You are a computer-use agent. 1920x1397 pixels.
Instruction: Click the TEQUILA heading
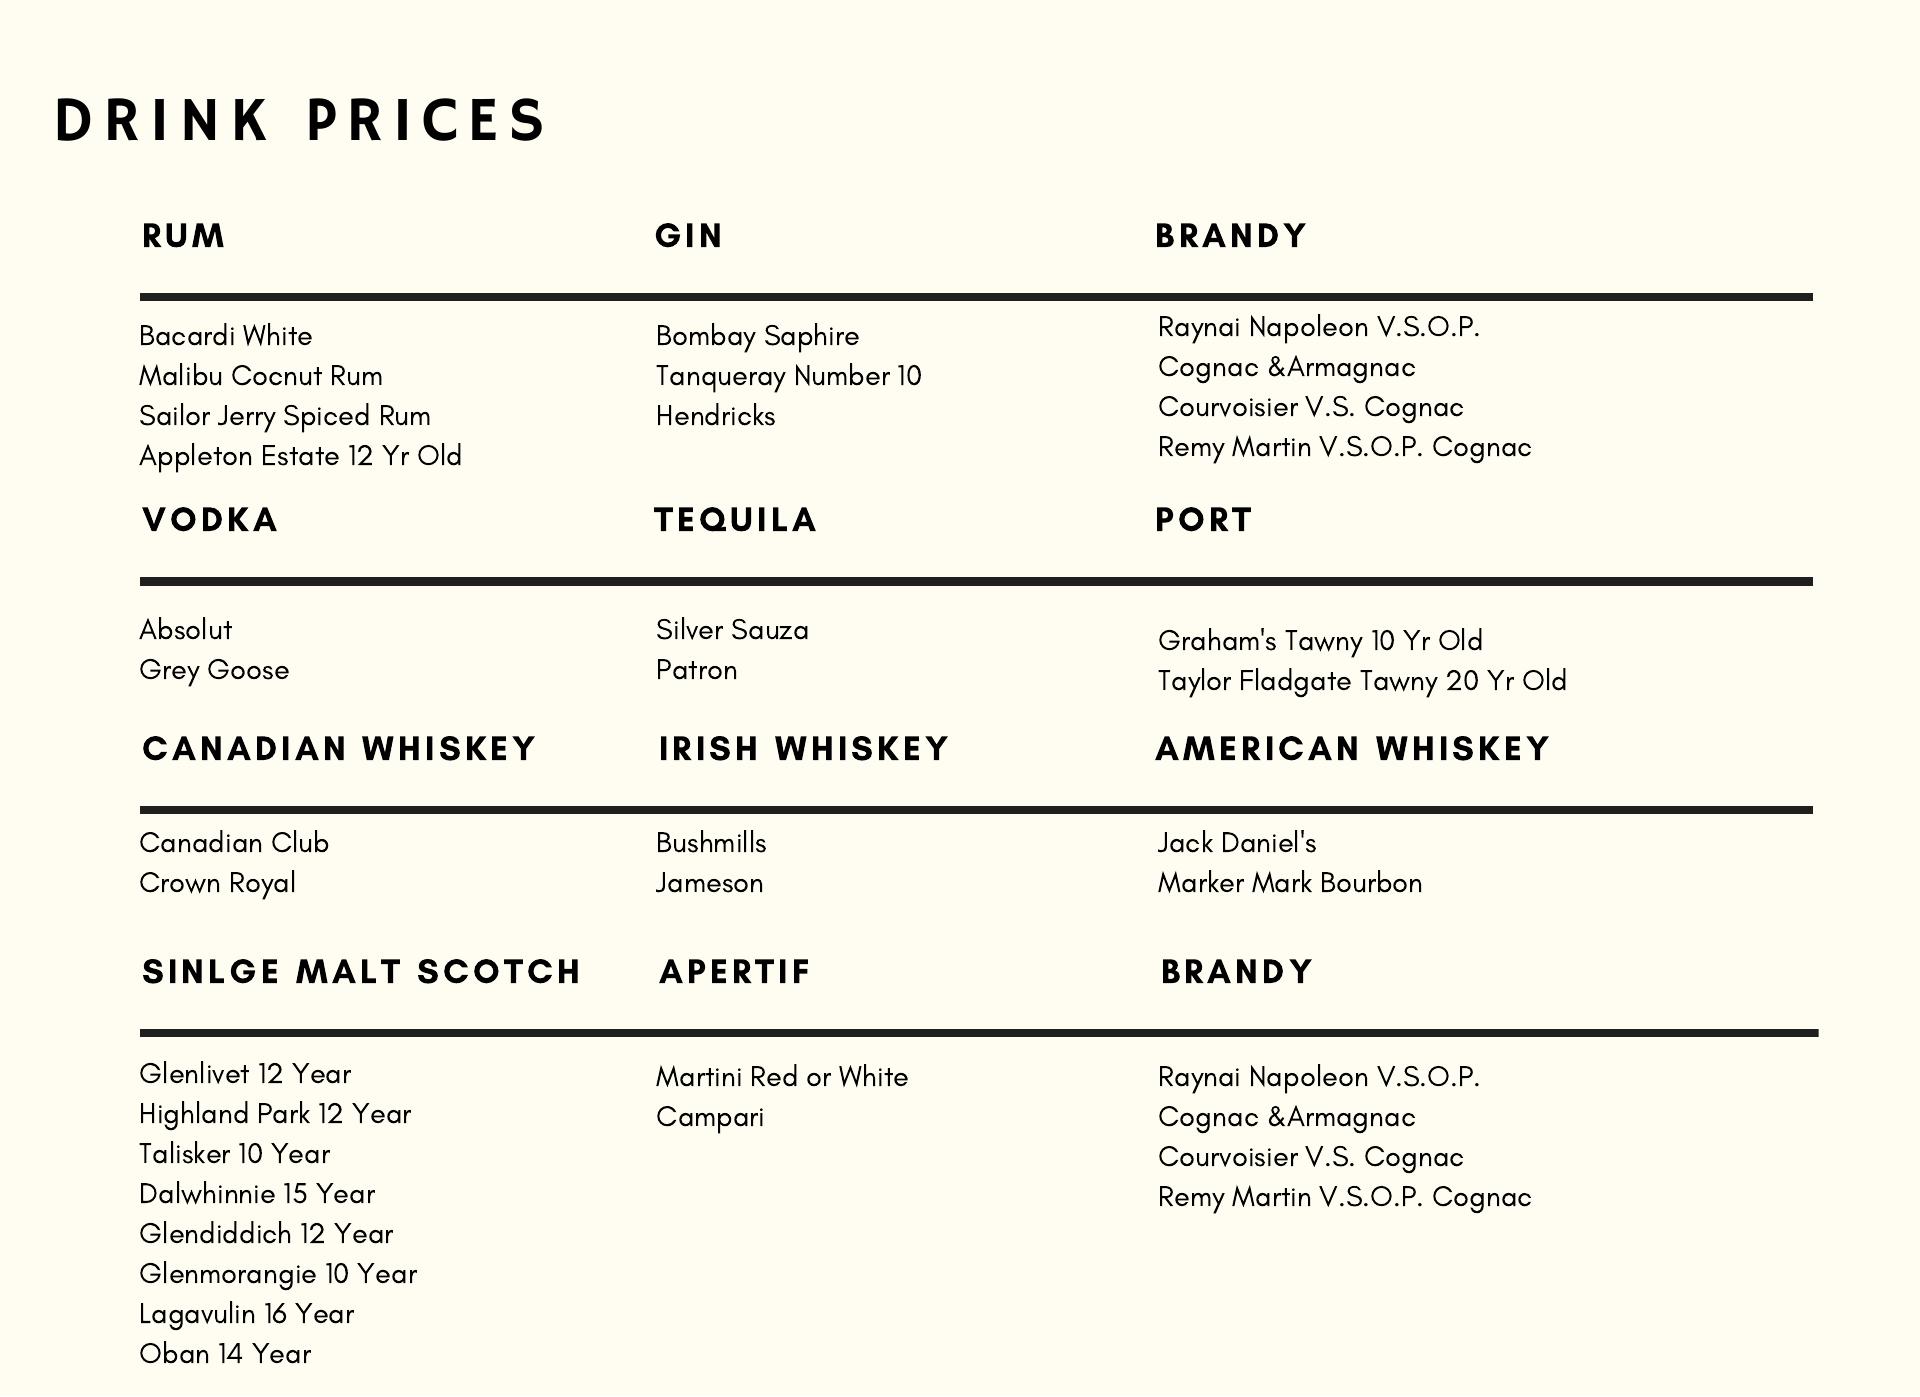coord(736,520)
